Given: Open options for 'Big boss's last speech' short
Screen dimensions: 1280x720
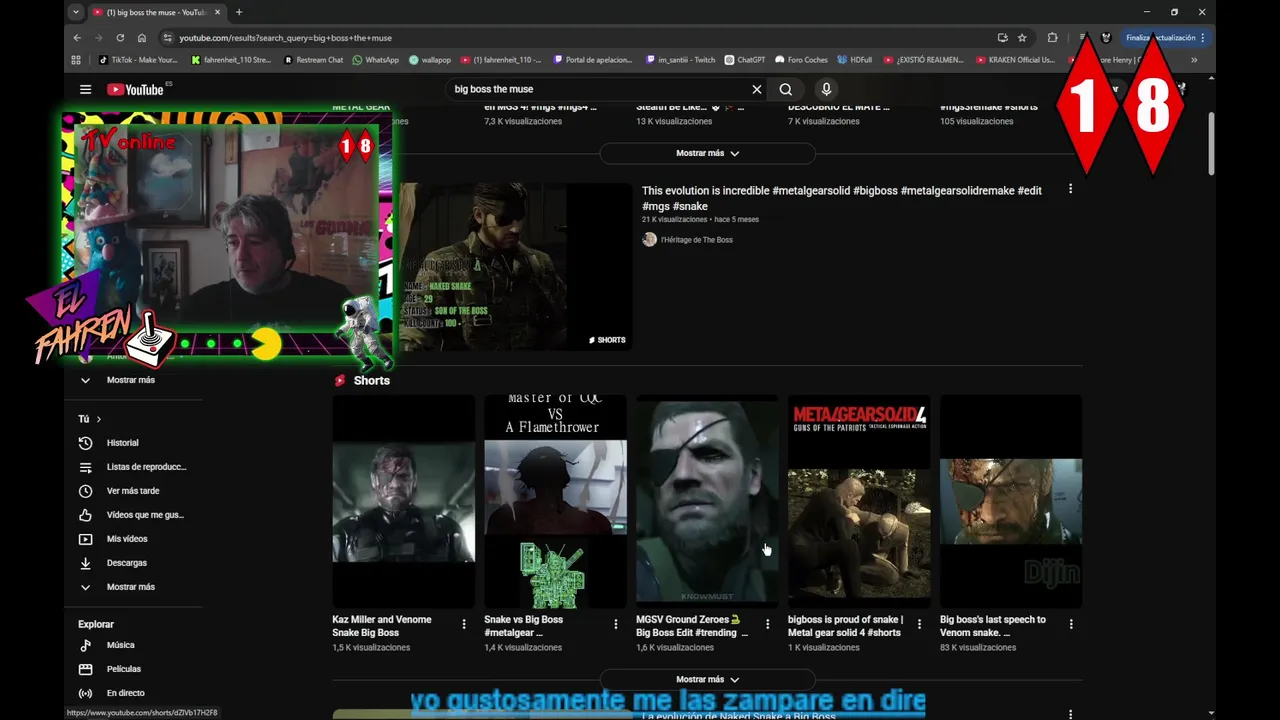Looking at the screenshot, I should click(1071, 624).
